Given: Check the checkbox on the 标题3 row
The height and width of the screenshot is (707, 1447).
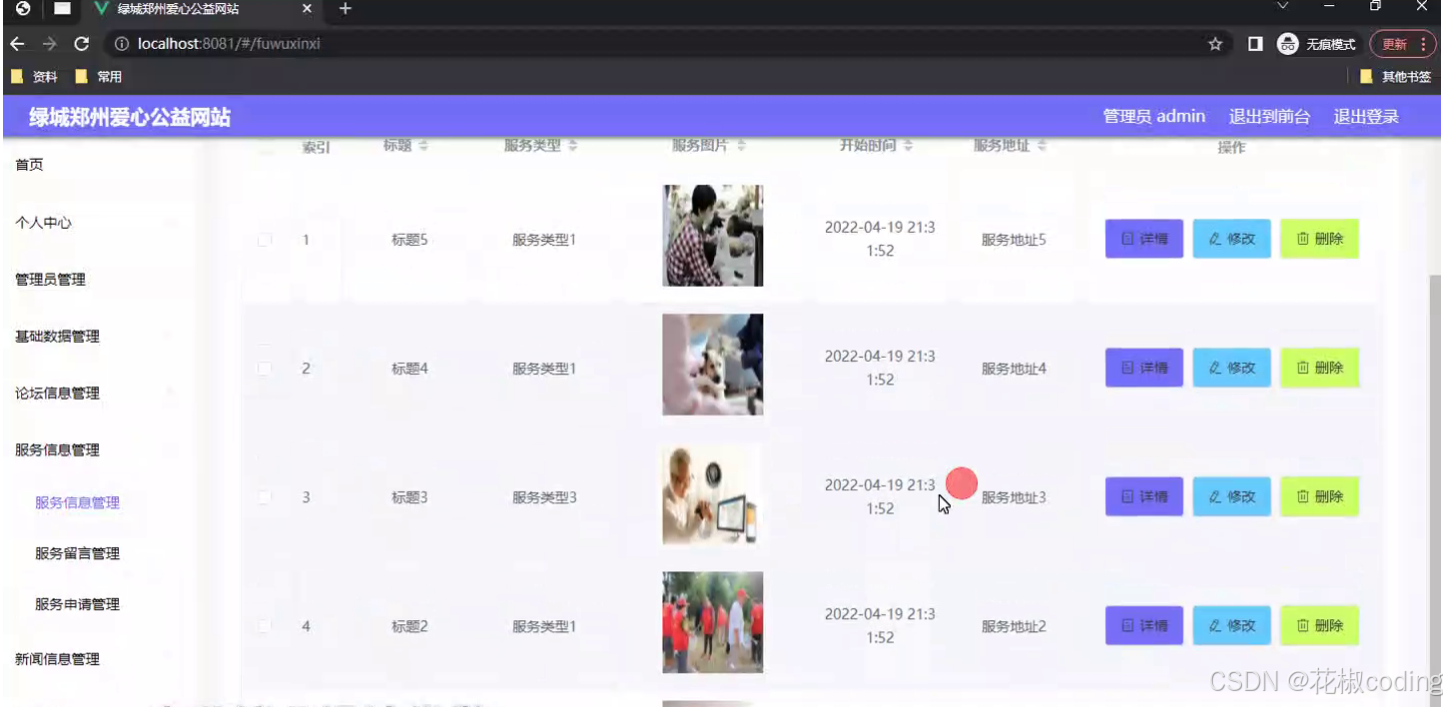Looking at the screenshot, I should click(x=264, y=496).
